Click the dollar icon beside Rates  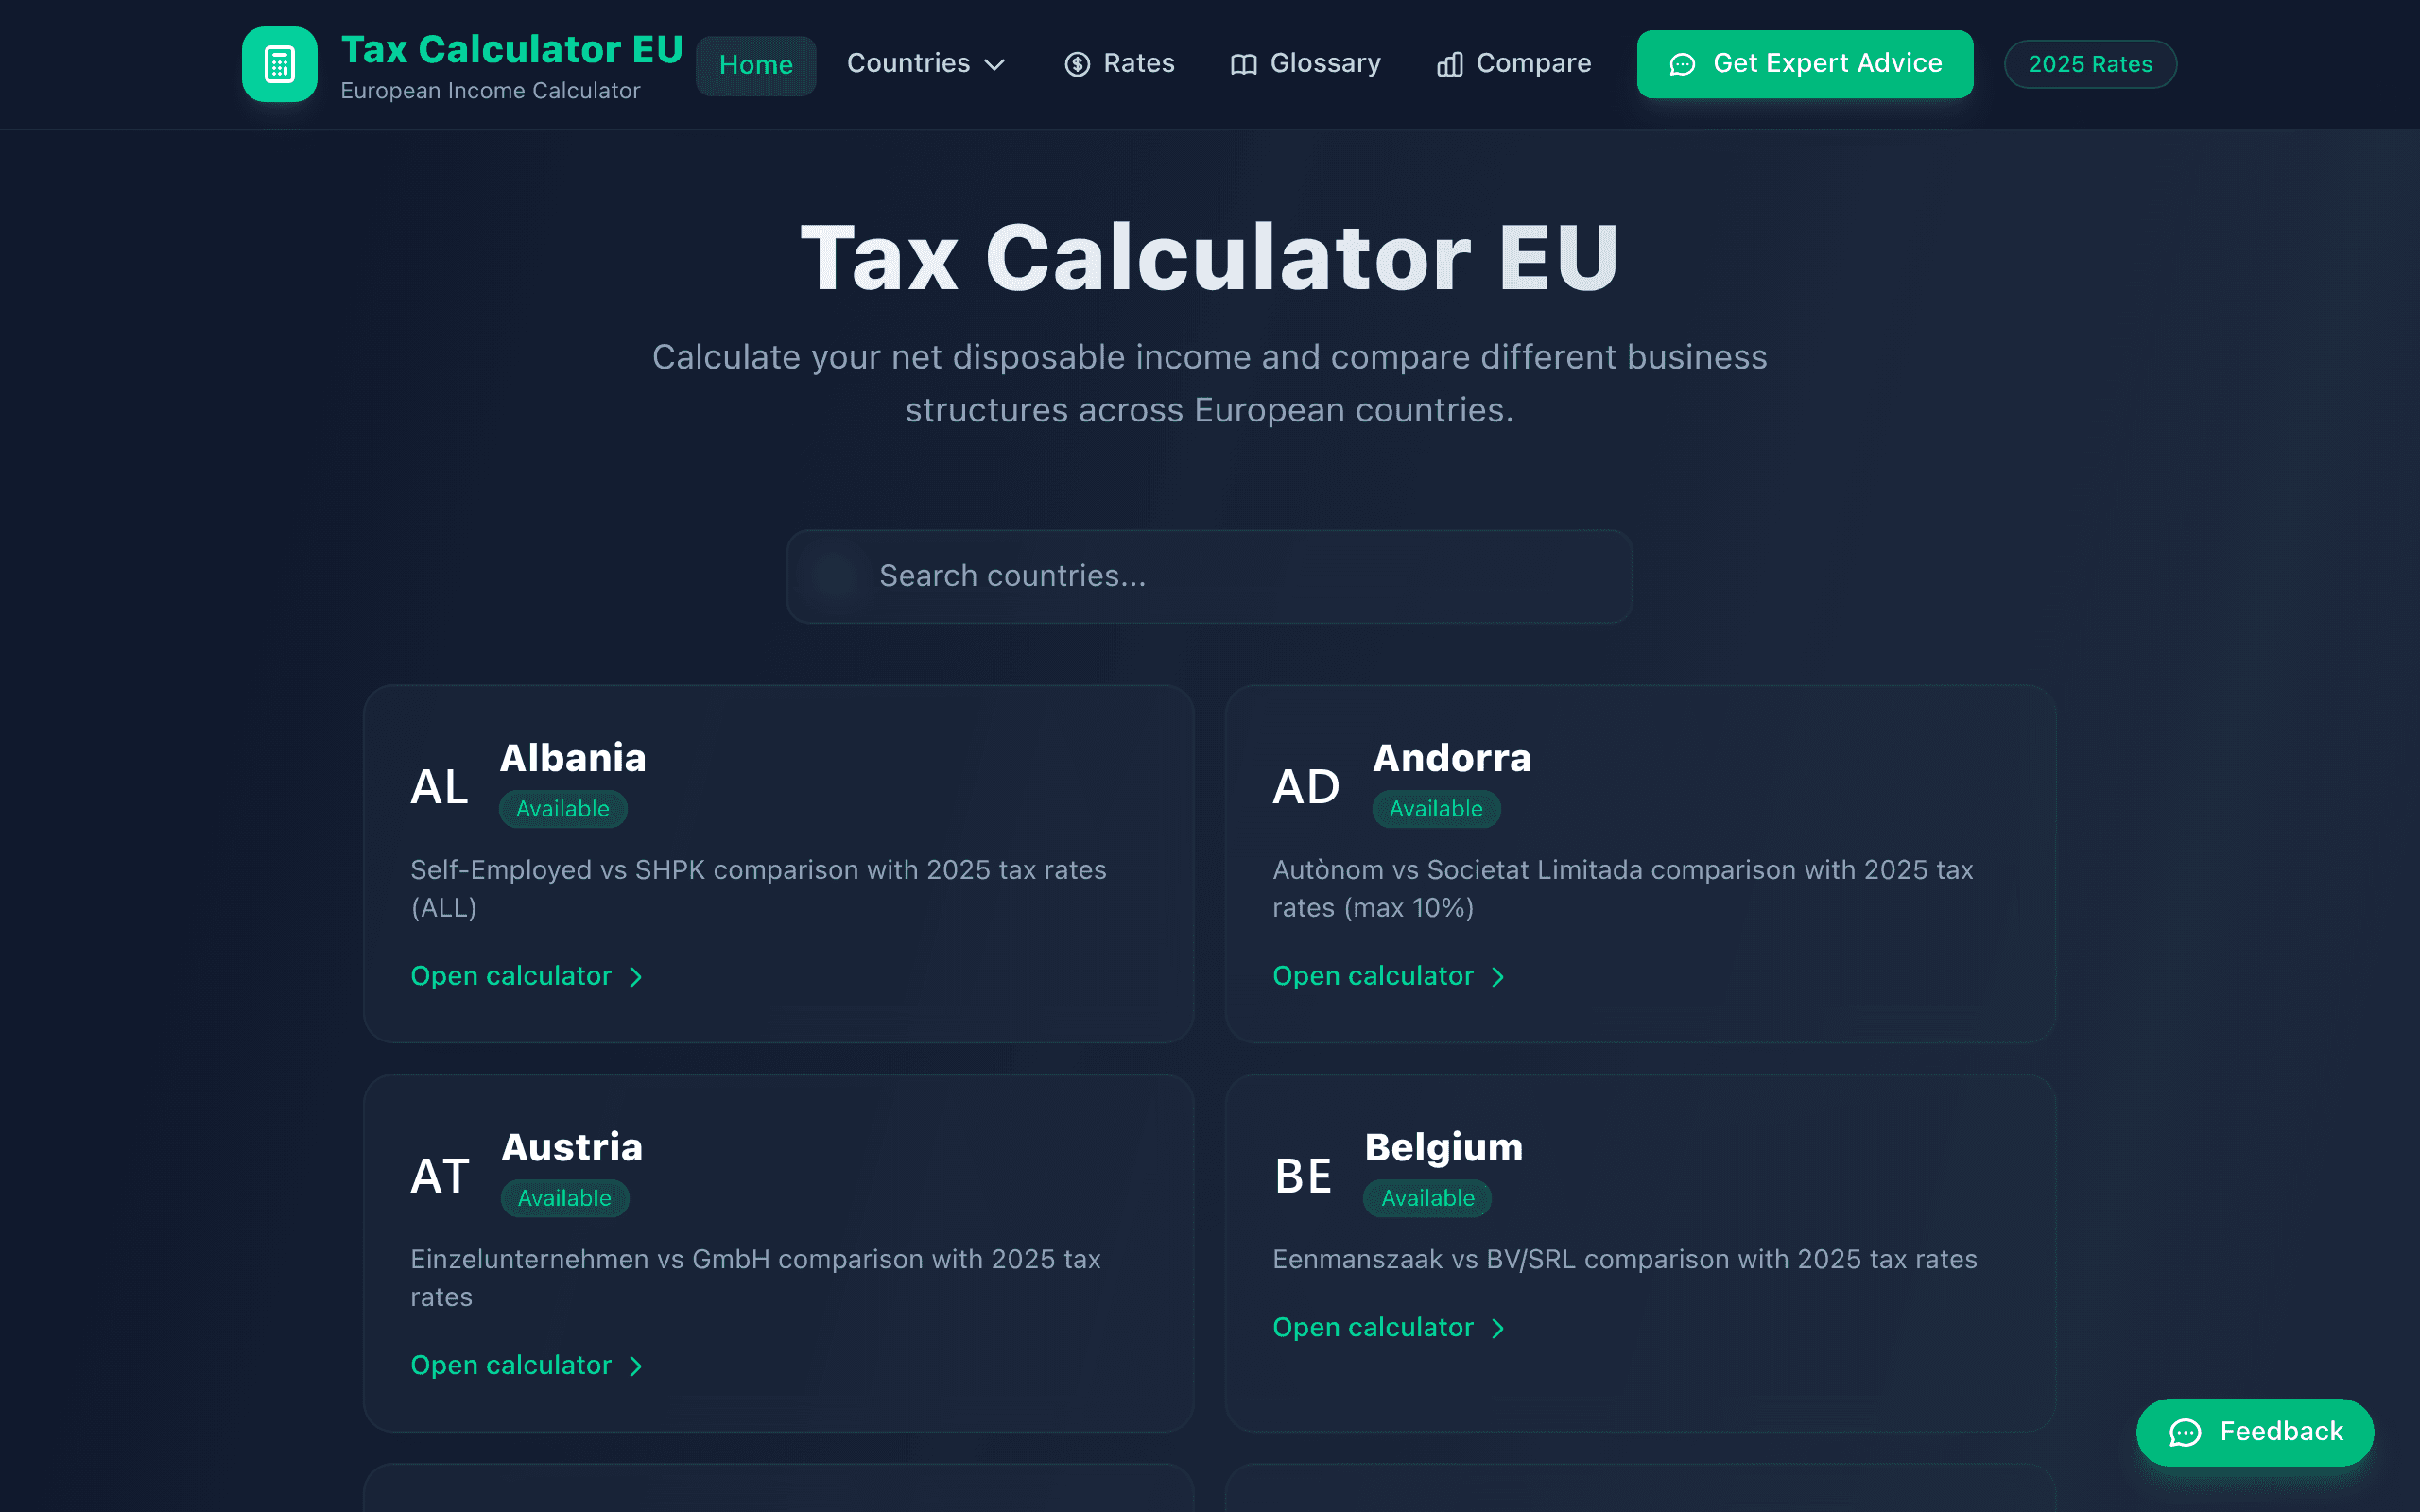pos(1076,64)
